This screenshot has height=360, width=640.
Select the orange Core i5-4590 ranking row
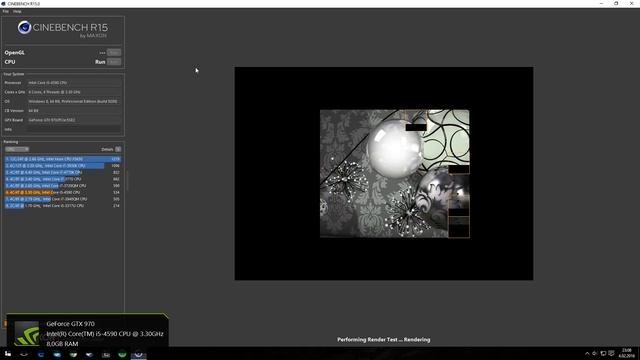click(63, 192)
